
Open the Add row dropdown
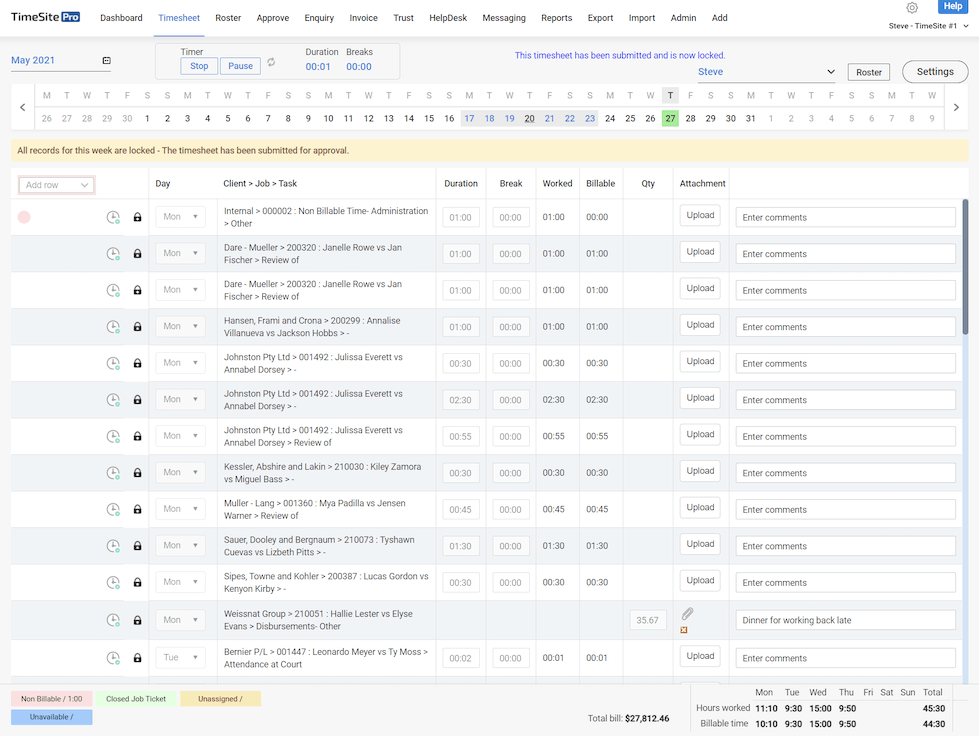point(57,185)
